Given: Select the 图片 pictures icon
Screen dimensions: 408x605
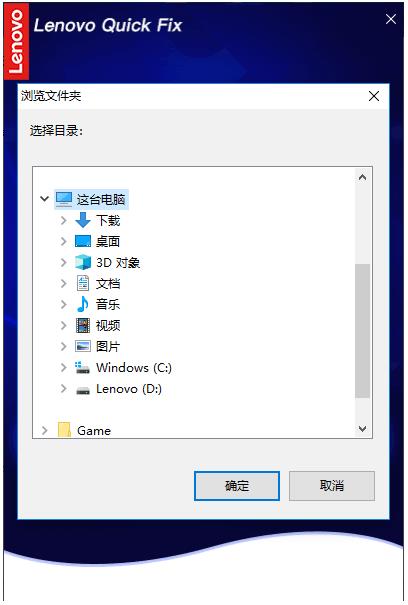Looking at the screenshot, I should (x=83, y=346).
